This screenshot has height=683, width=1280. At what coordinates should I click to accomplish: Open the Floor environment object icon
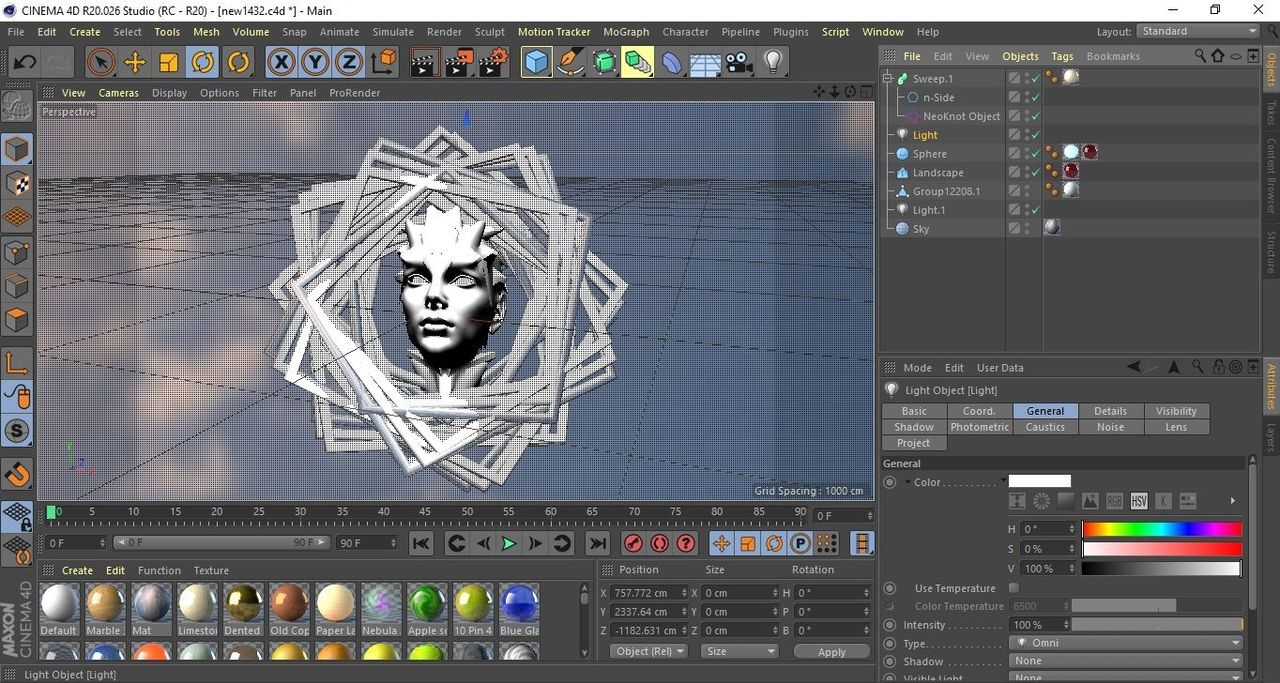(x=706, y=62)
